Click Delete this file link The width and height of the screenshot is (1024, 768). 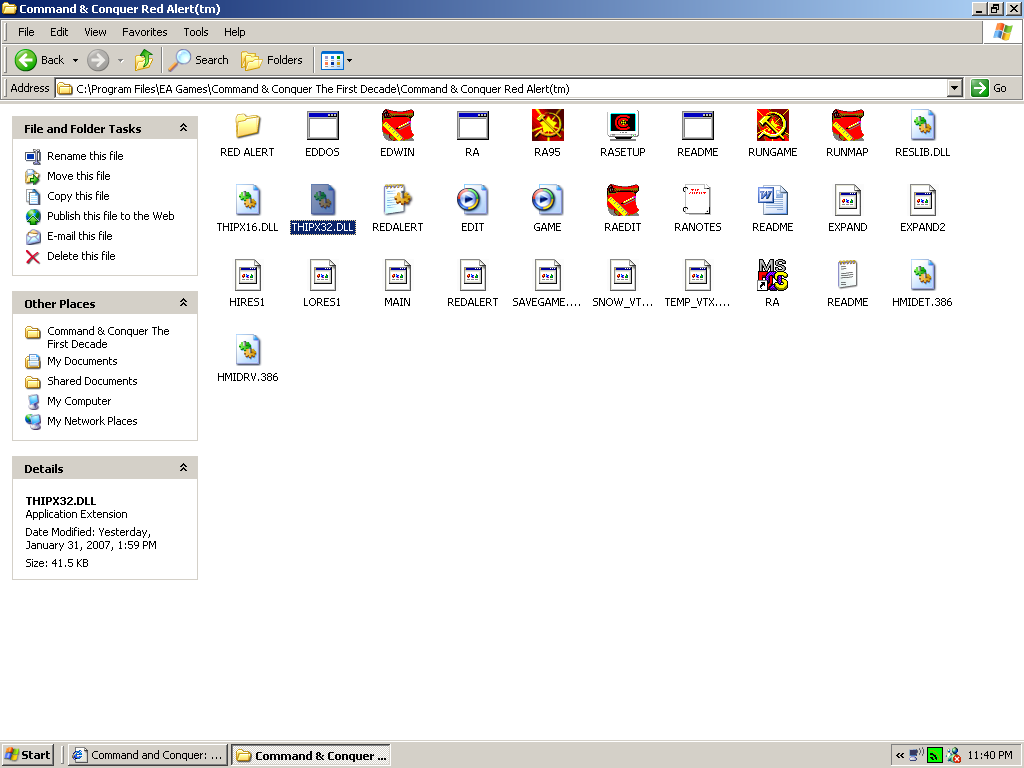[81, 256]
